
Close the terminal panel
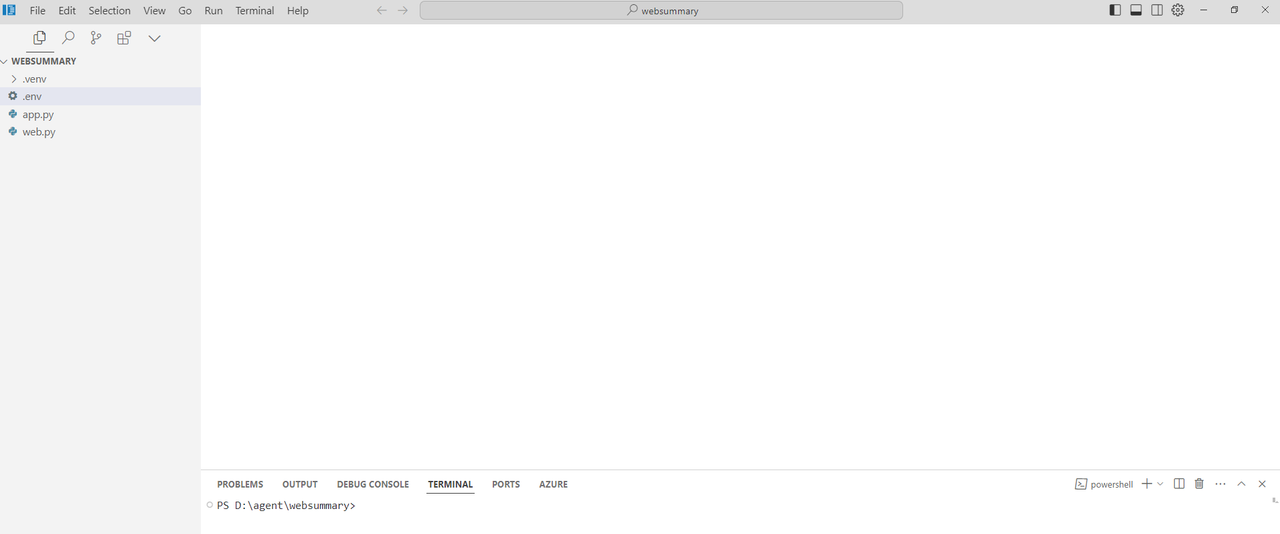coord(1262,484)
